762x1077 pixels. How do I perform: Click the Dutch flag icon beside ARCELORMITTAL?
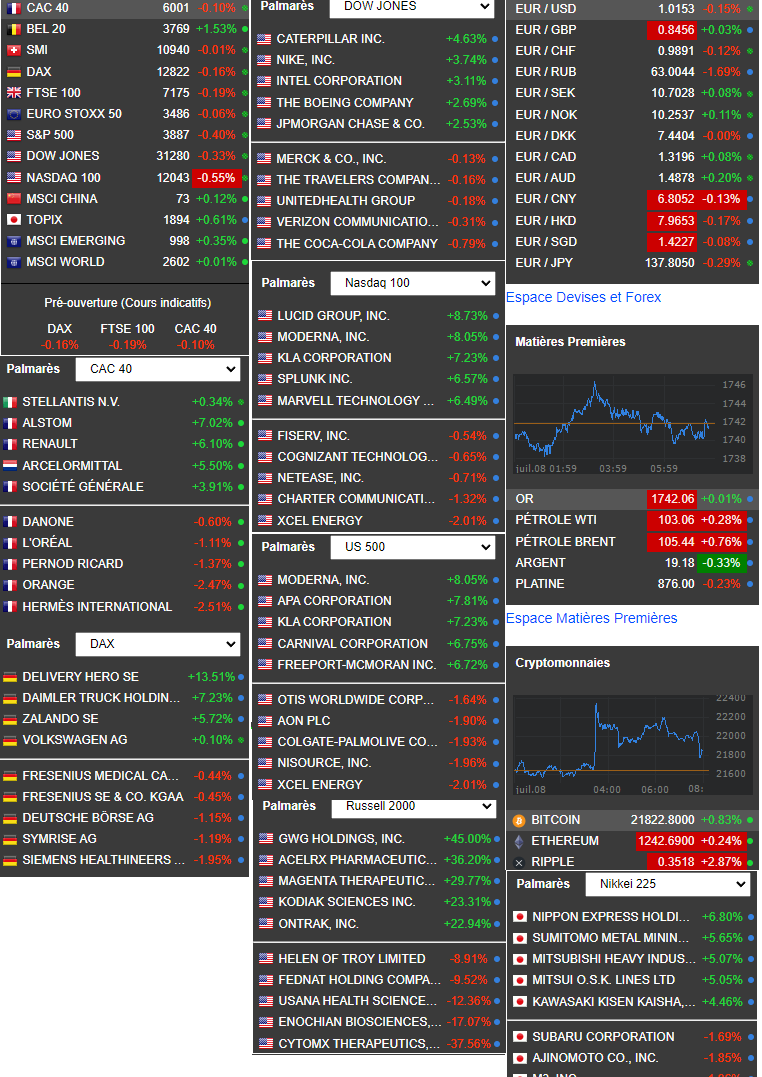(x=10, y=466)
